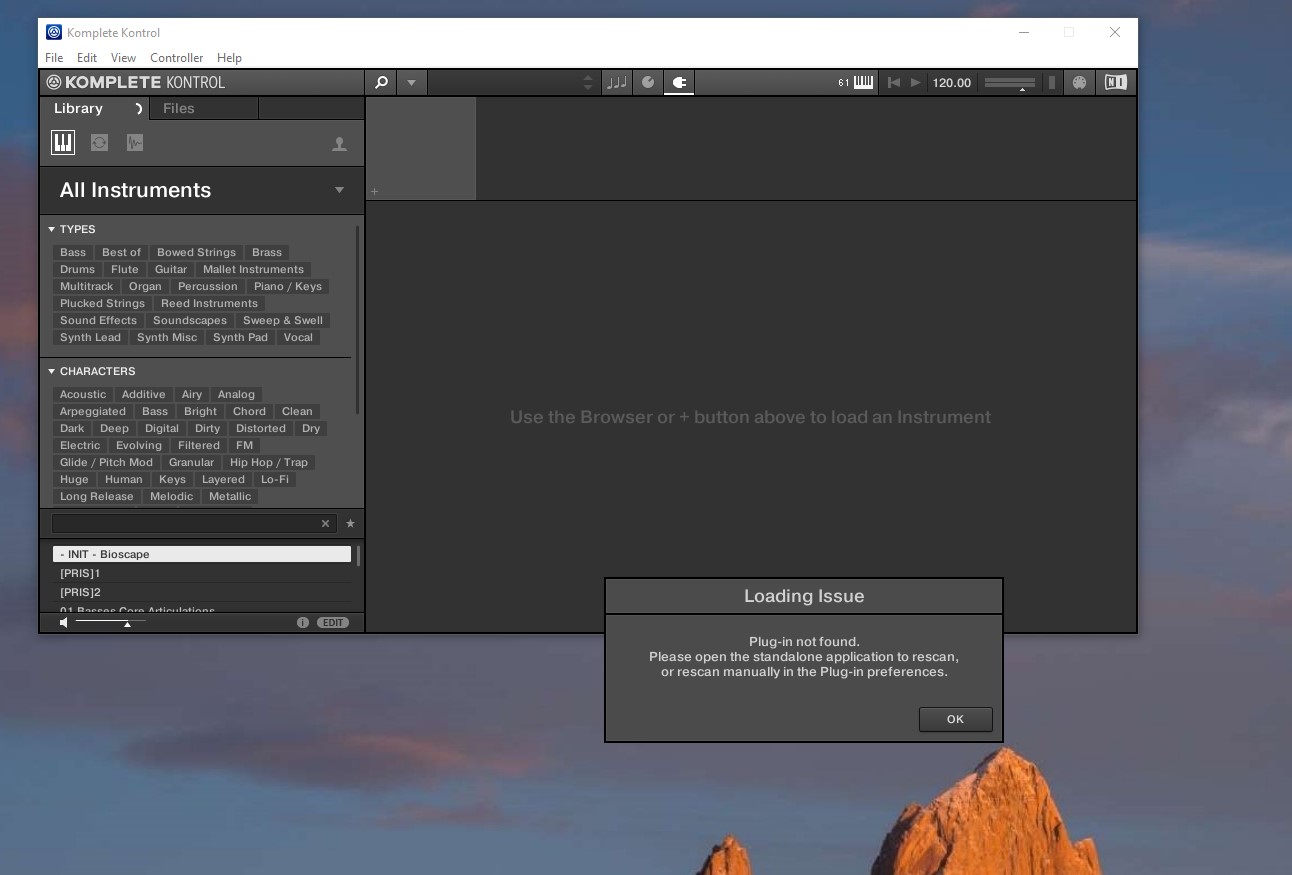Open the Scale (notes) panel in the header

pyautogui.click(x=617, y=83)
